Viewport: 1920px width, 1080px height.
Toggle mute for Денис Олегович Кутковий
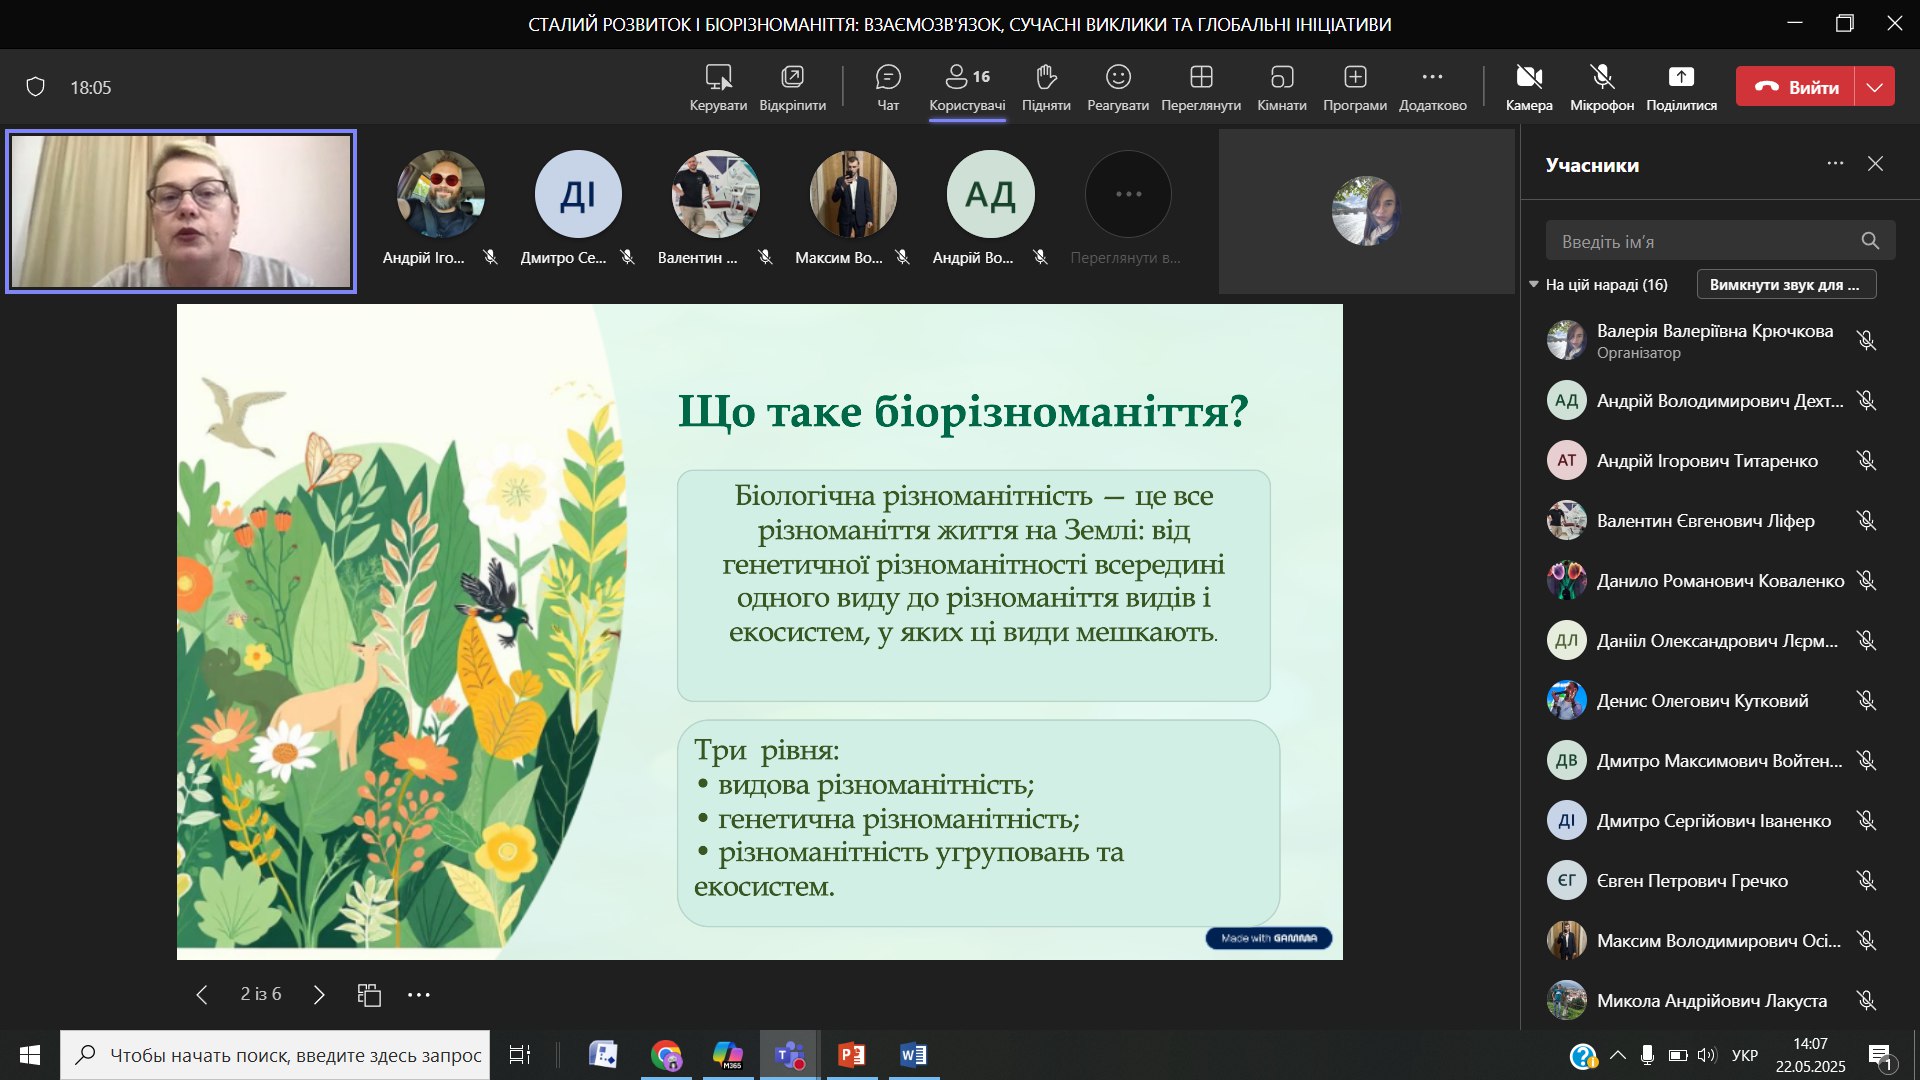coord(1865,701)
